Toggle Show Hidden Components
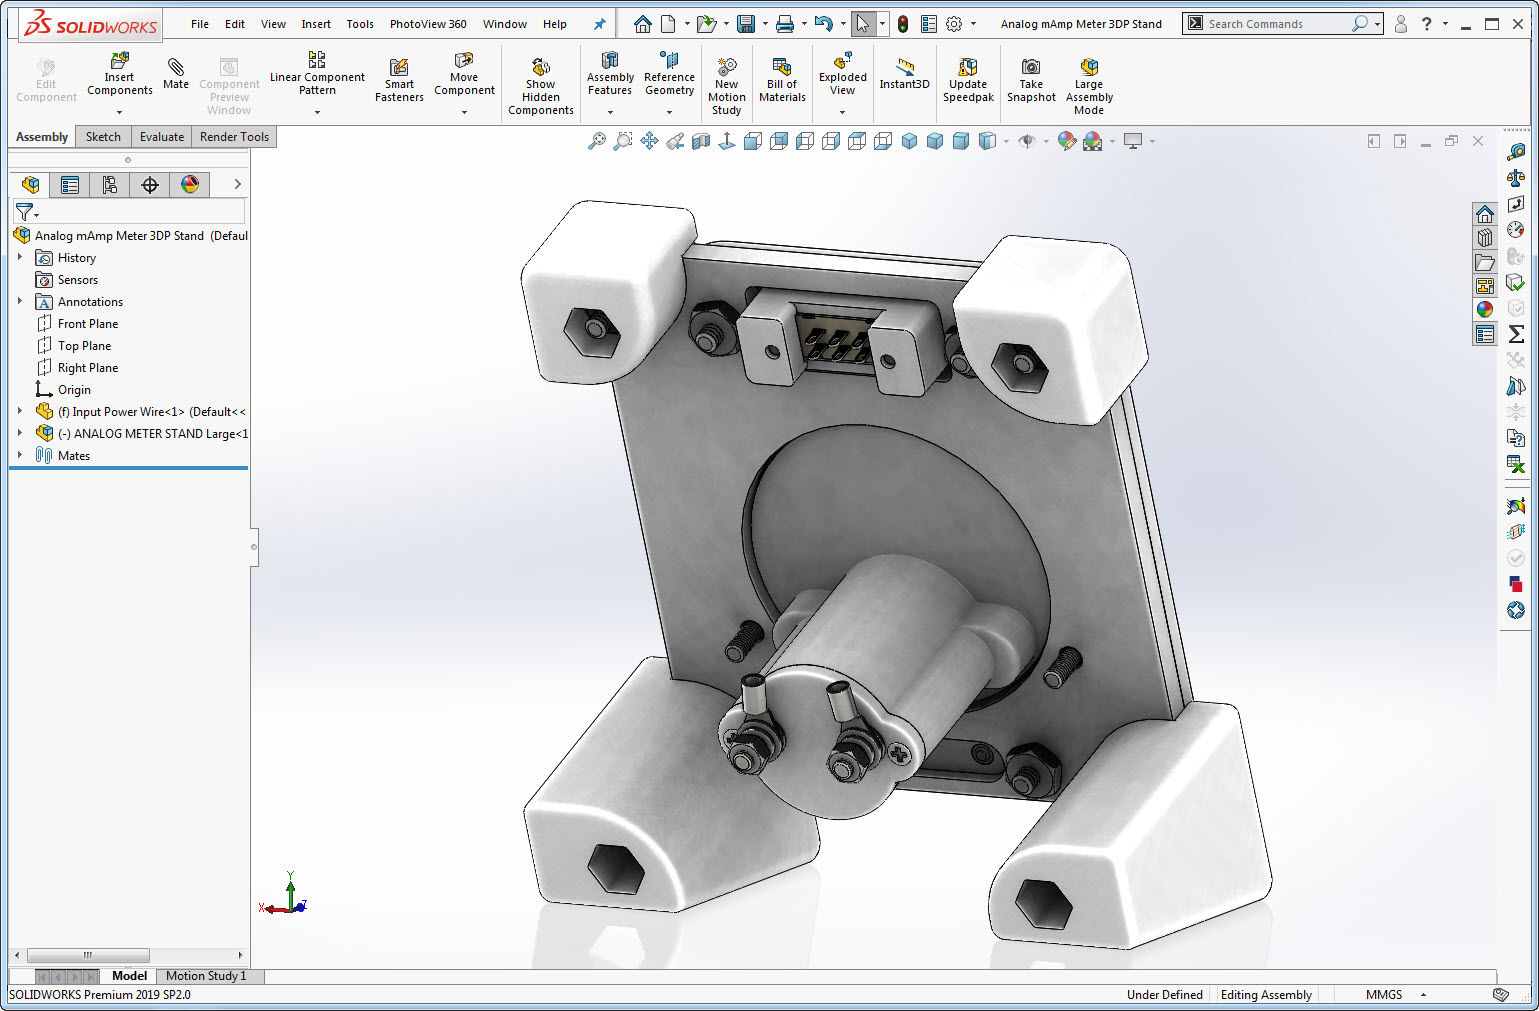This screenshot has height=1011, width=1539. 541,67
